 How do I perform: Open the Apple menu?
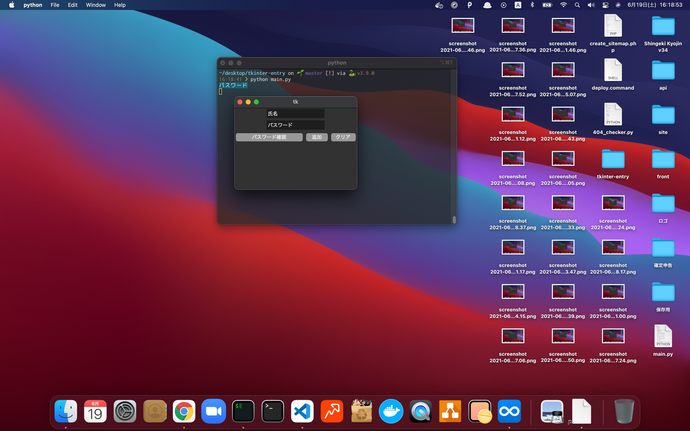[x=11, y=5]
